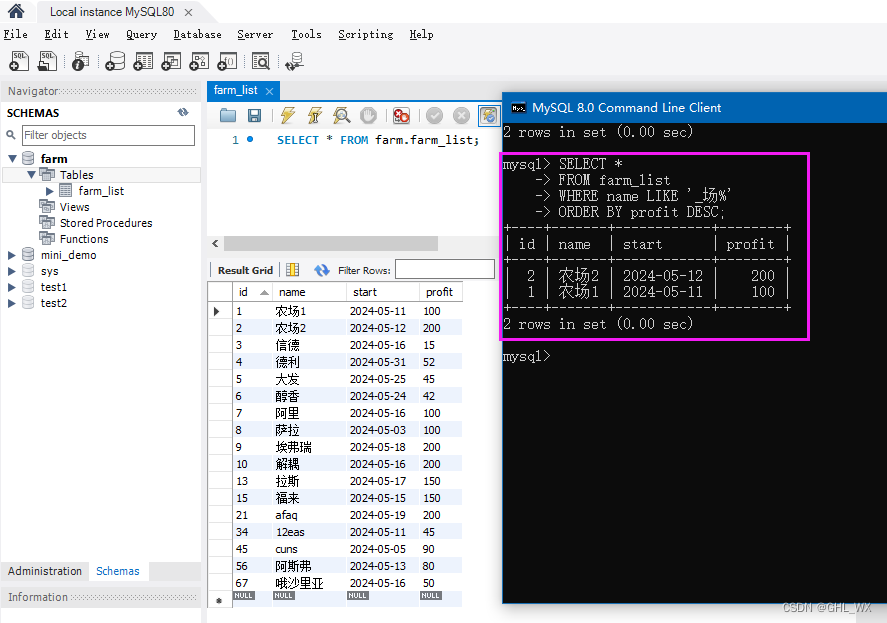Viewport: 887px width, 623px height.
Task: Commit transaction checkmark icon
Action: coord(434,115)
